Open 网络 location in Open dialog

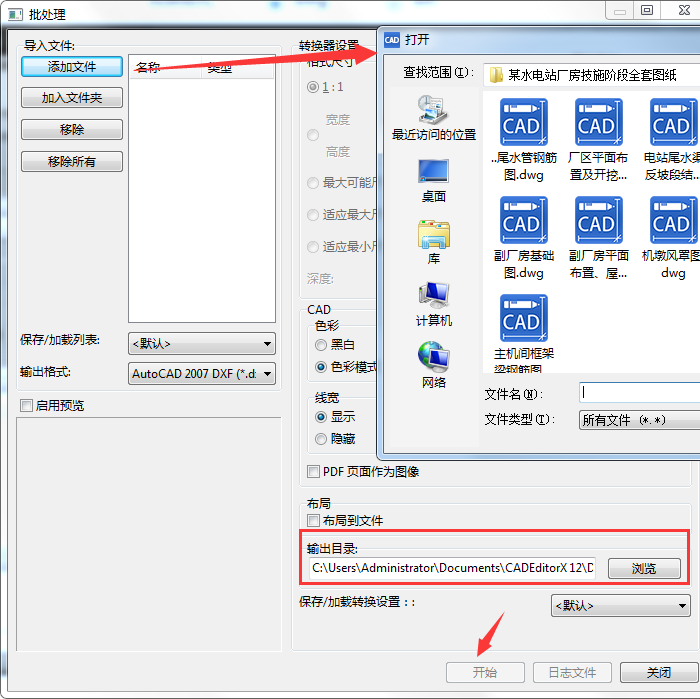click(x=433, y=365)
